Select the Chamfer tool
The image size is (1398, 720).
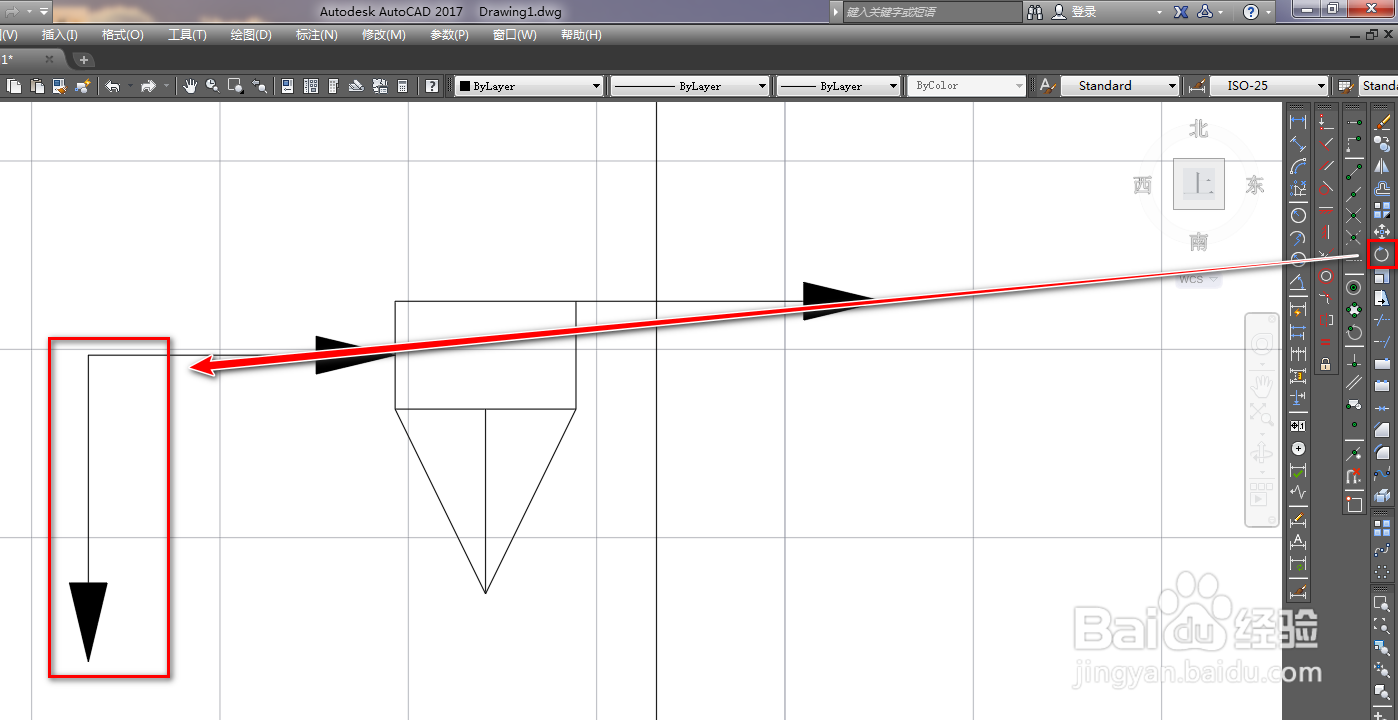(x=1382, y=429)
